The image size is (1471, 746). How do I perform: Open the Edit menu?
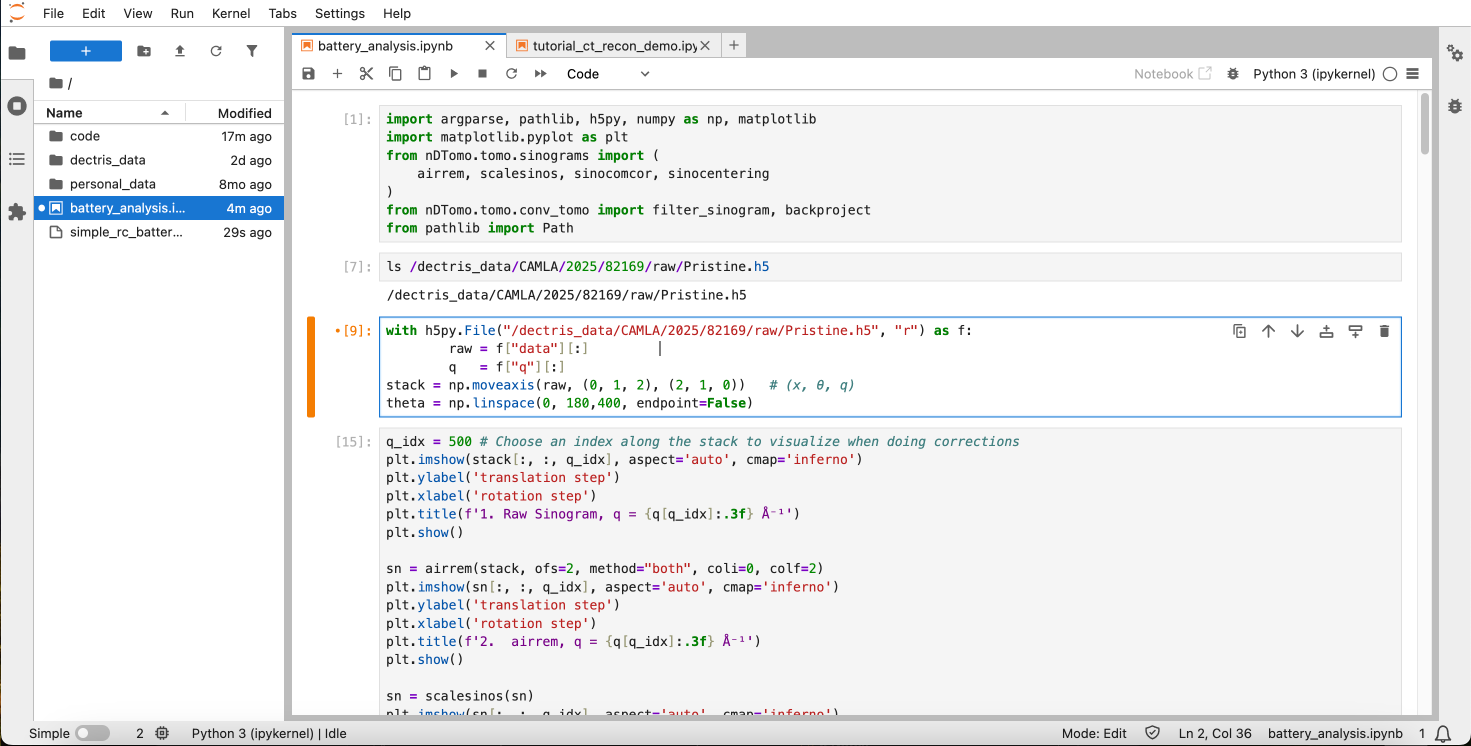pyautogui.click(x=94, y=13)
